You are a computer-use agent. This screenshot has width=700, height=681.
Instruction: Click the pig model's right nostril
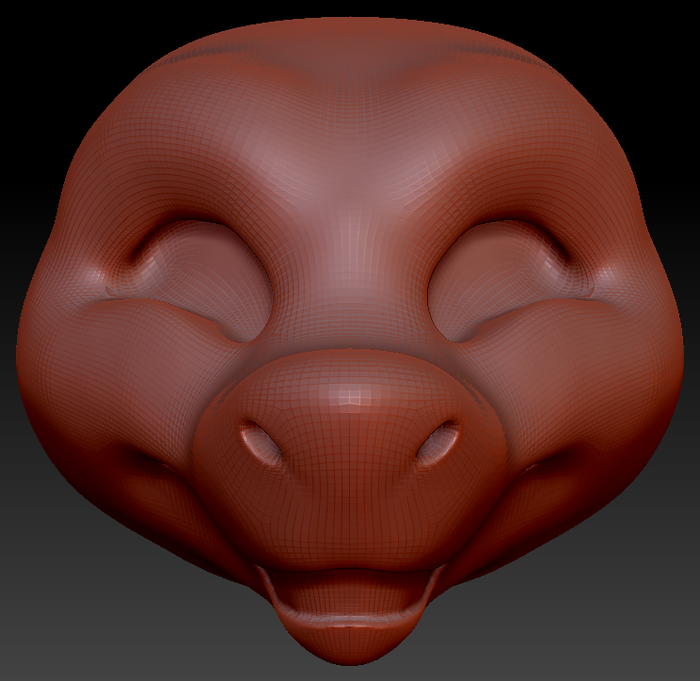(x=438, y=443)
